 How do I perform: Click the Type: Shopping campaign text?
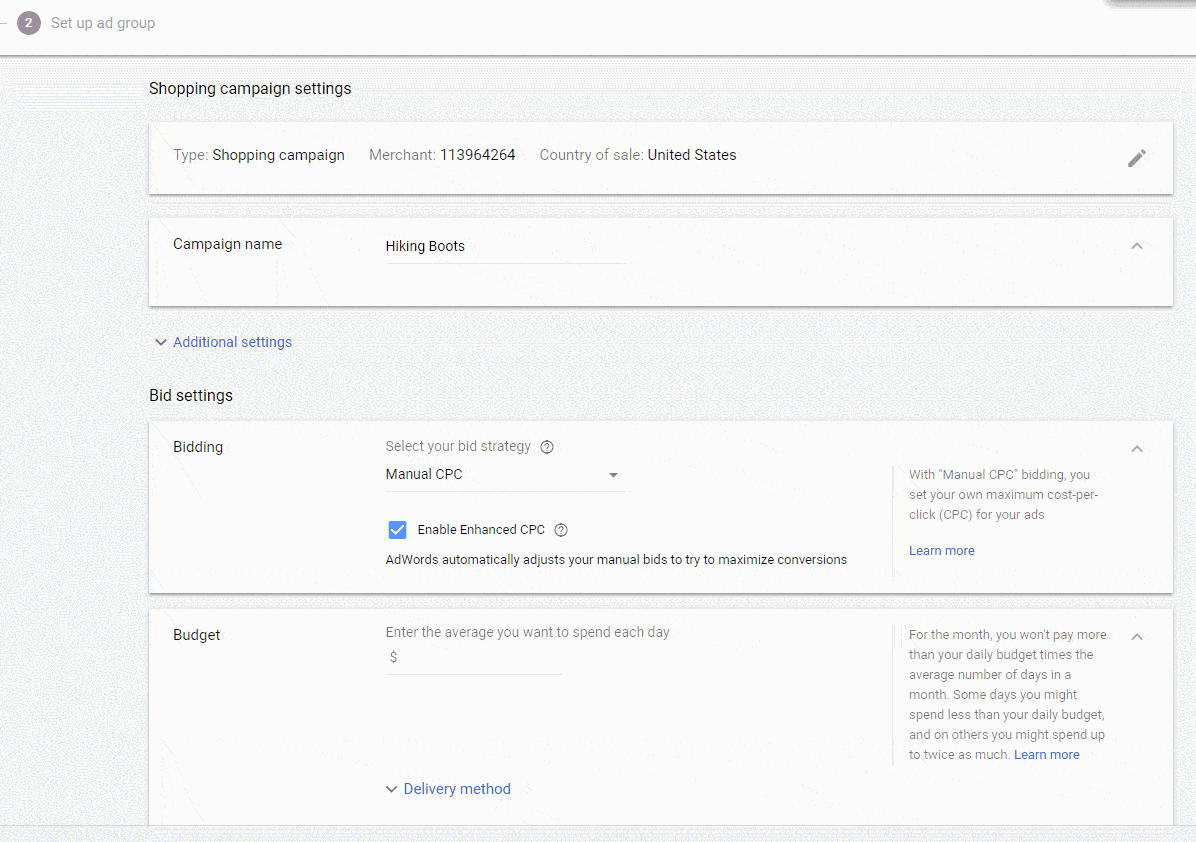259,155
